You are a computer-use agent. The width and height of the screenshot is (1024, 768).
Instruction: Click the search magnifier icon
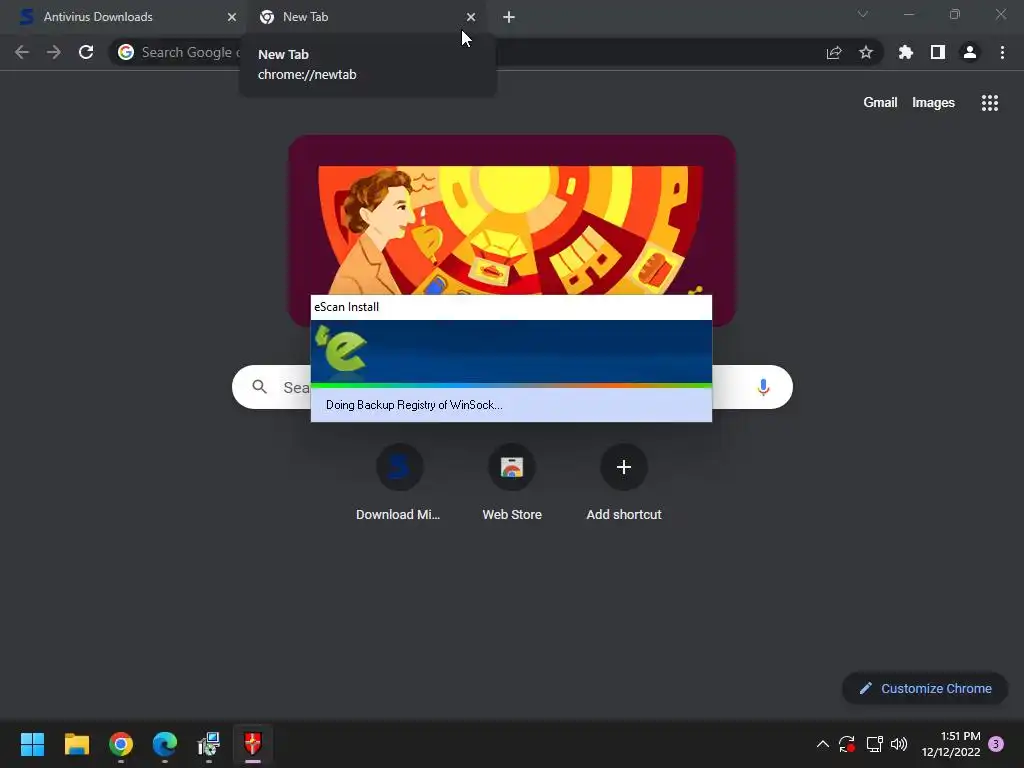point(259,387)
